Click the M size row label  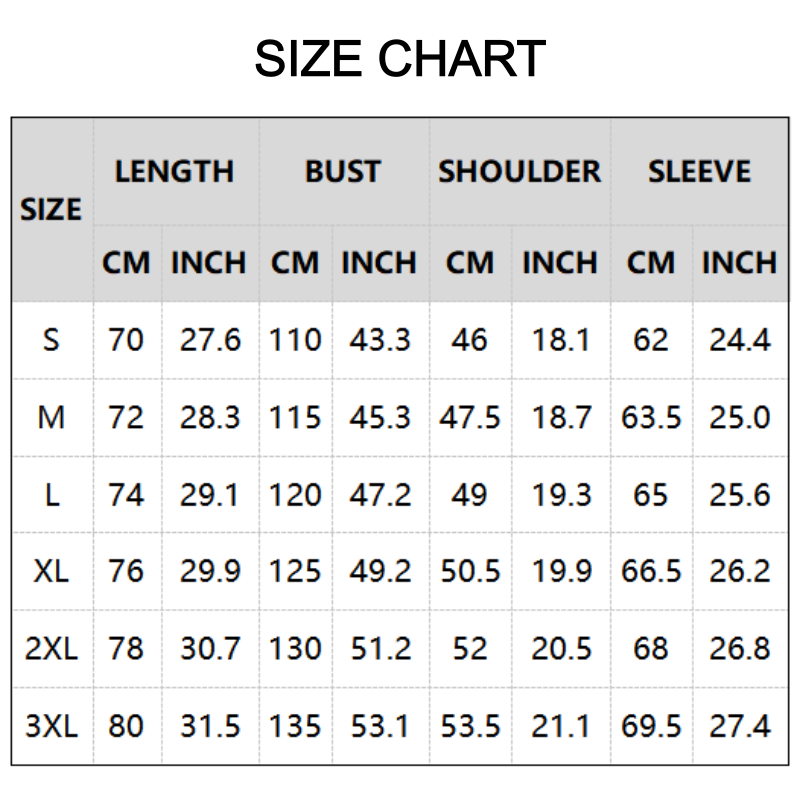click(x=51, y=417)
